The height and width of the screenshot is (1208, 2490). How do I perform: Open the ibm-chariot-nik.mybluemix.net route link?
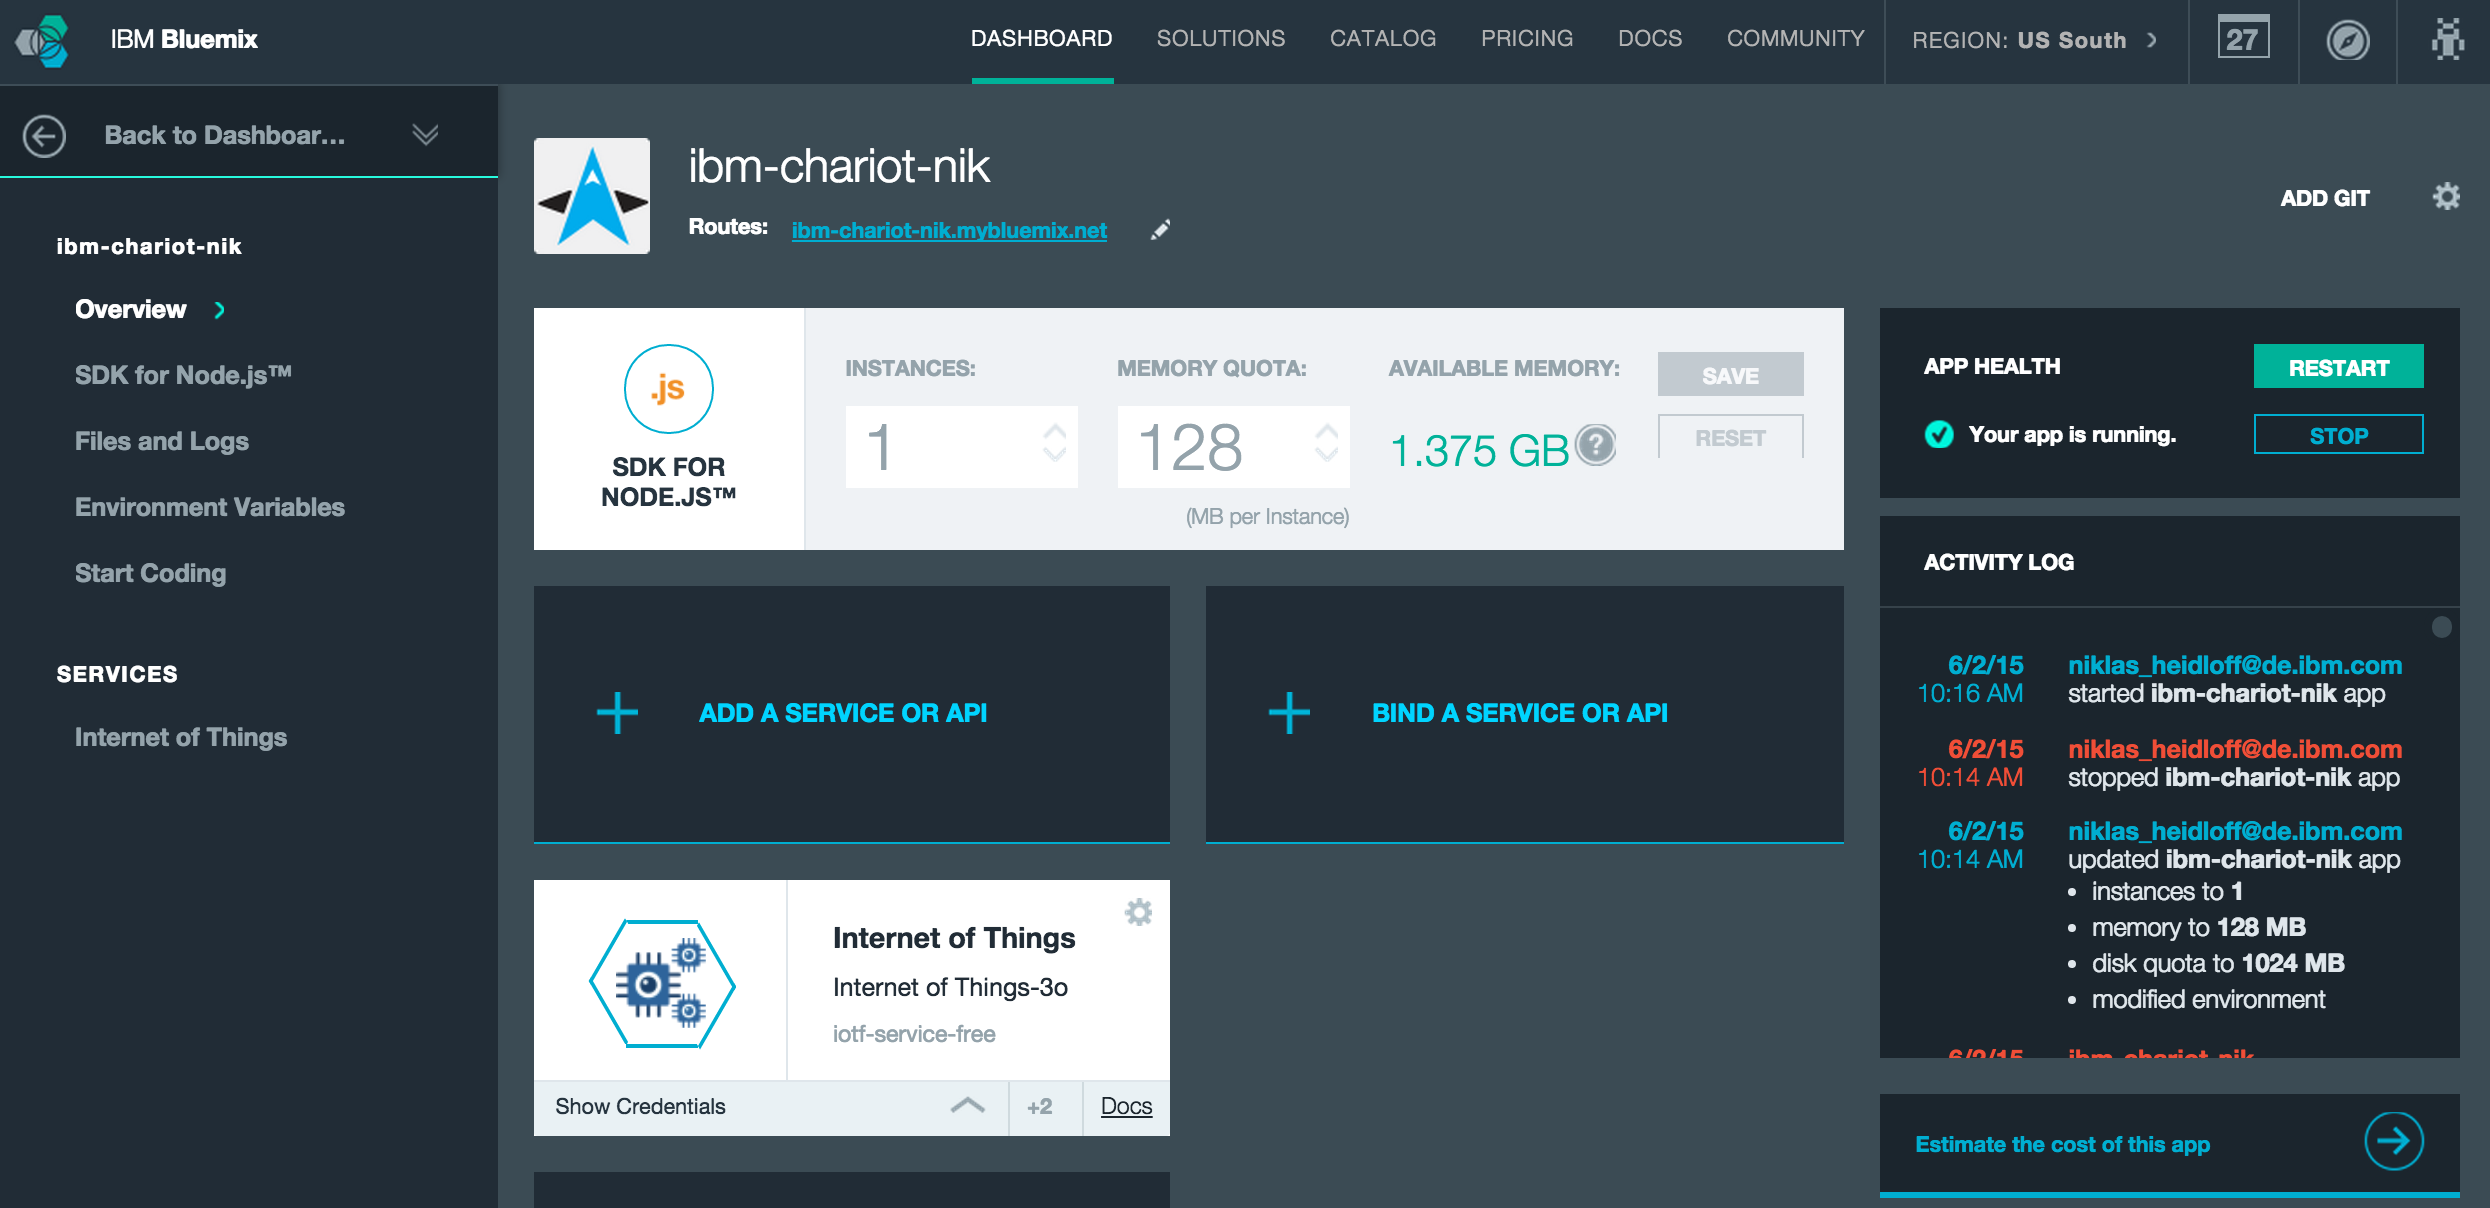948,230
